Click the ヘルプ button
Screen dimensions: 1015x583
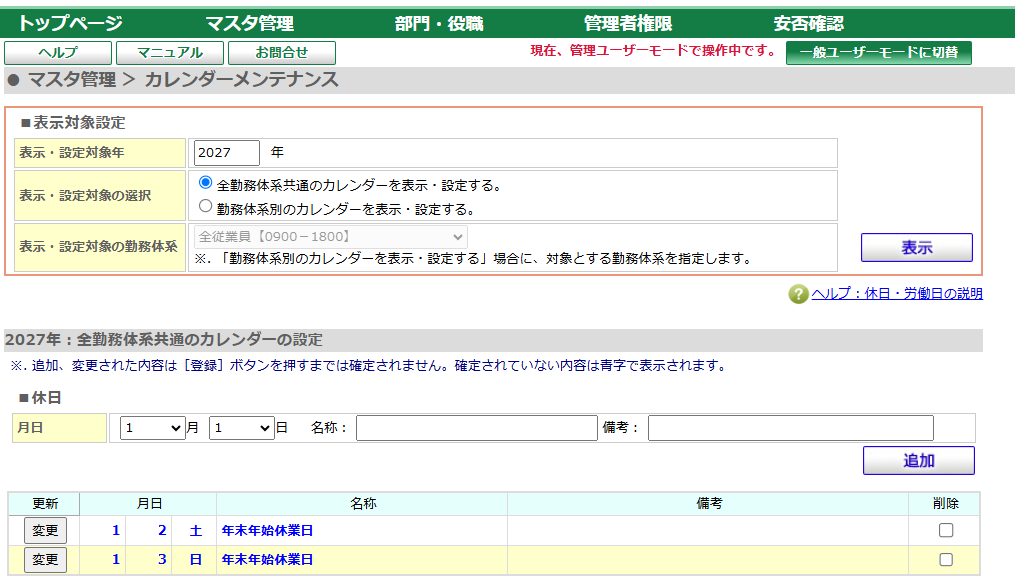(x=58, y=52)
